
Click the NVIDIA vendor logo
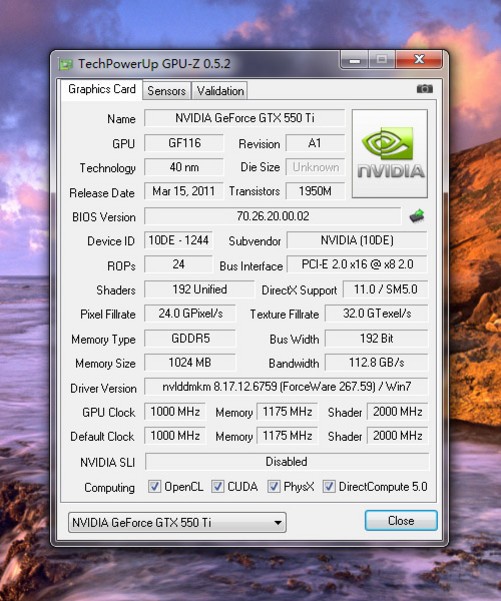click(390, 154)
